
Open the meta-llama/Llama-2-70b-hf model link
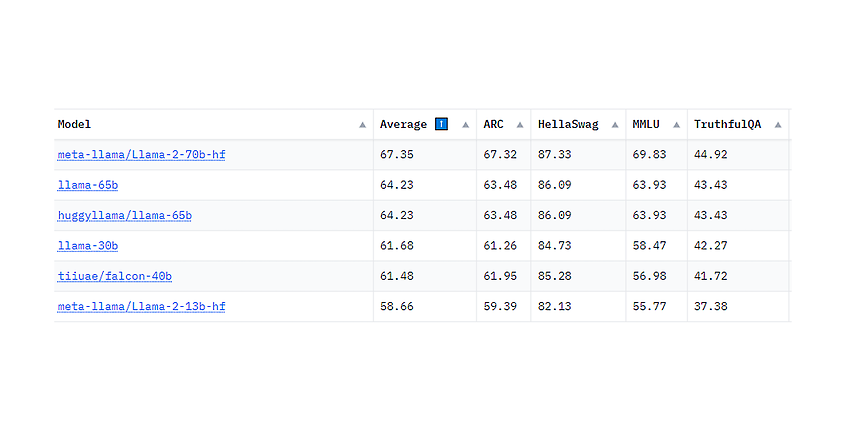click(x=141, y=155)
